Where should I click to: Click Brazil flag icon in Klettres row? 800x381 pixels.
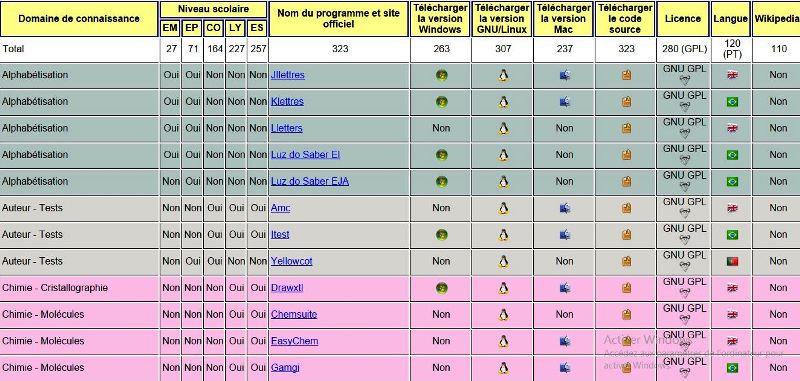pos(732,102)
